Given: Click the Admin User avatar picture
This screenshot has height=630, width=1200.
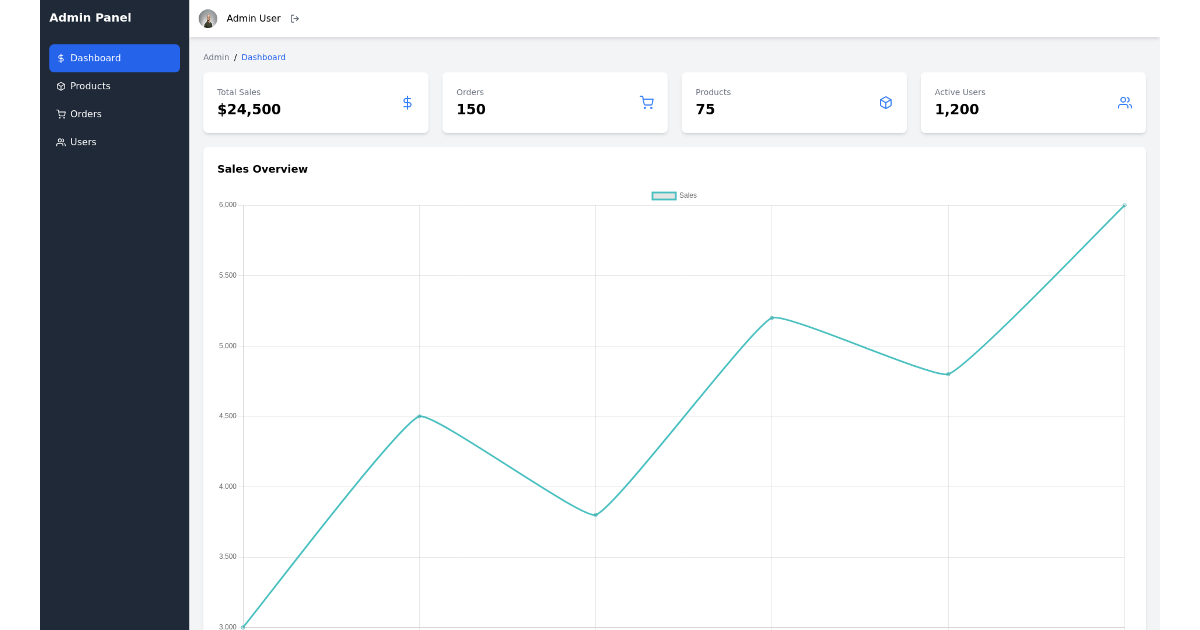Looking at the screenshot, I should click(x=208, y=18).
